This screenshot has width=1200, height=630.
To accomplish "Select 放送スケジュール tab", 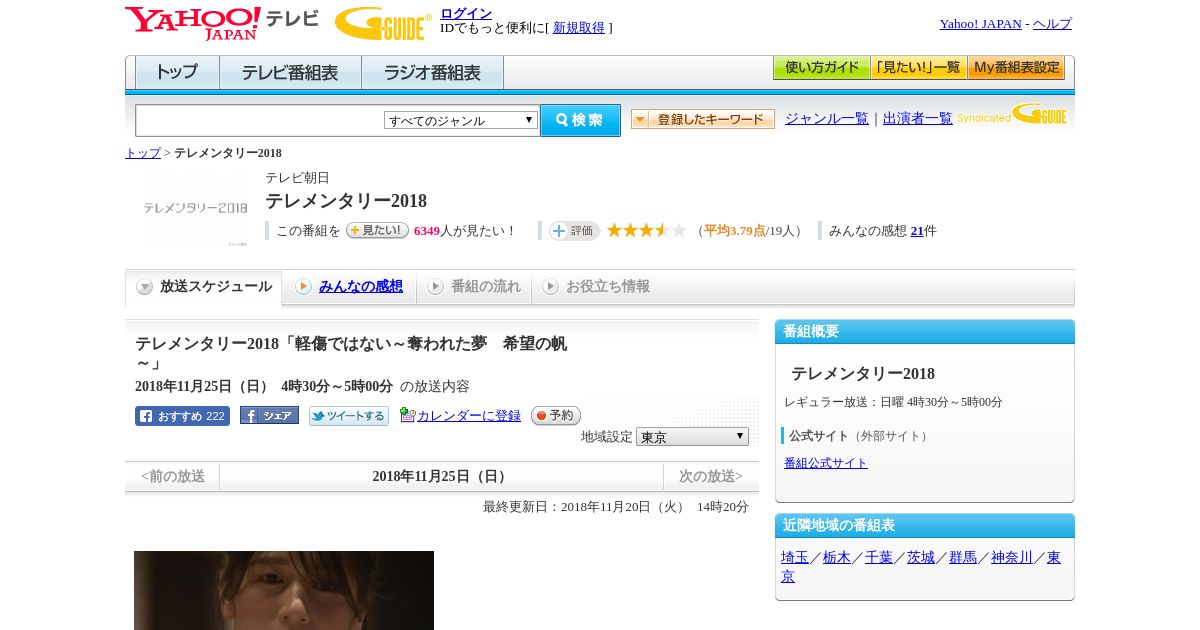I will pyautogui.click(x=204, y=287).
